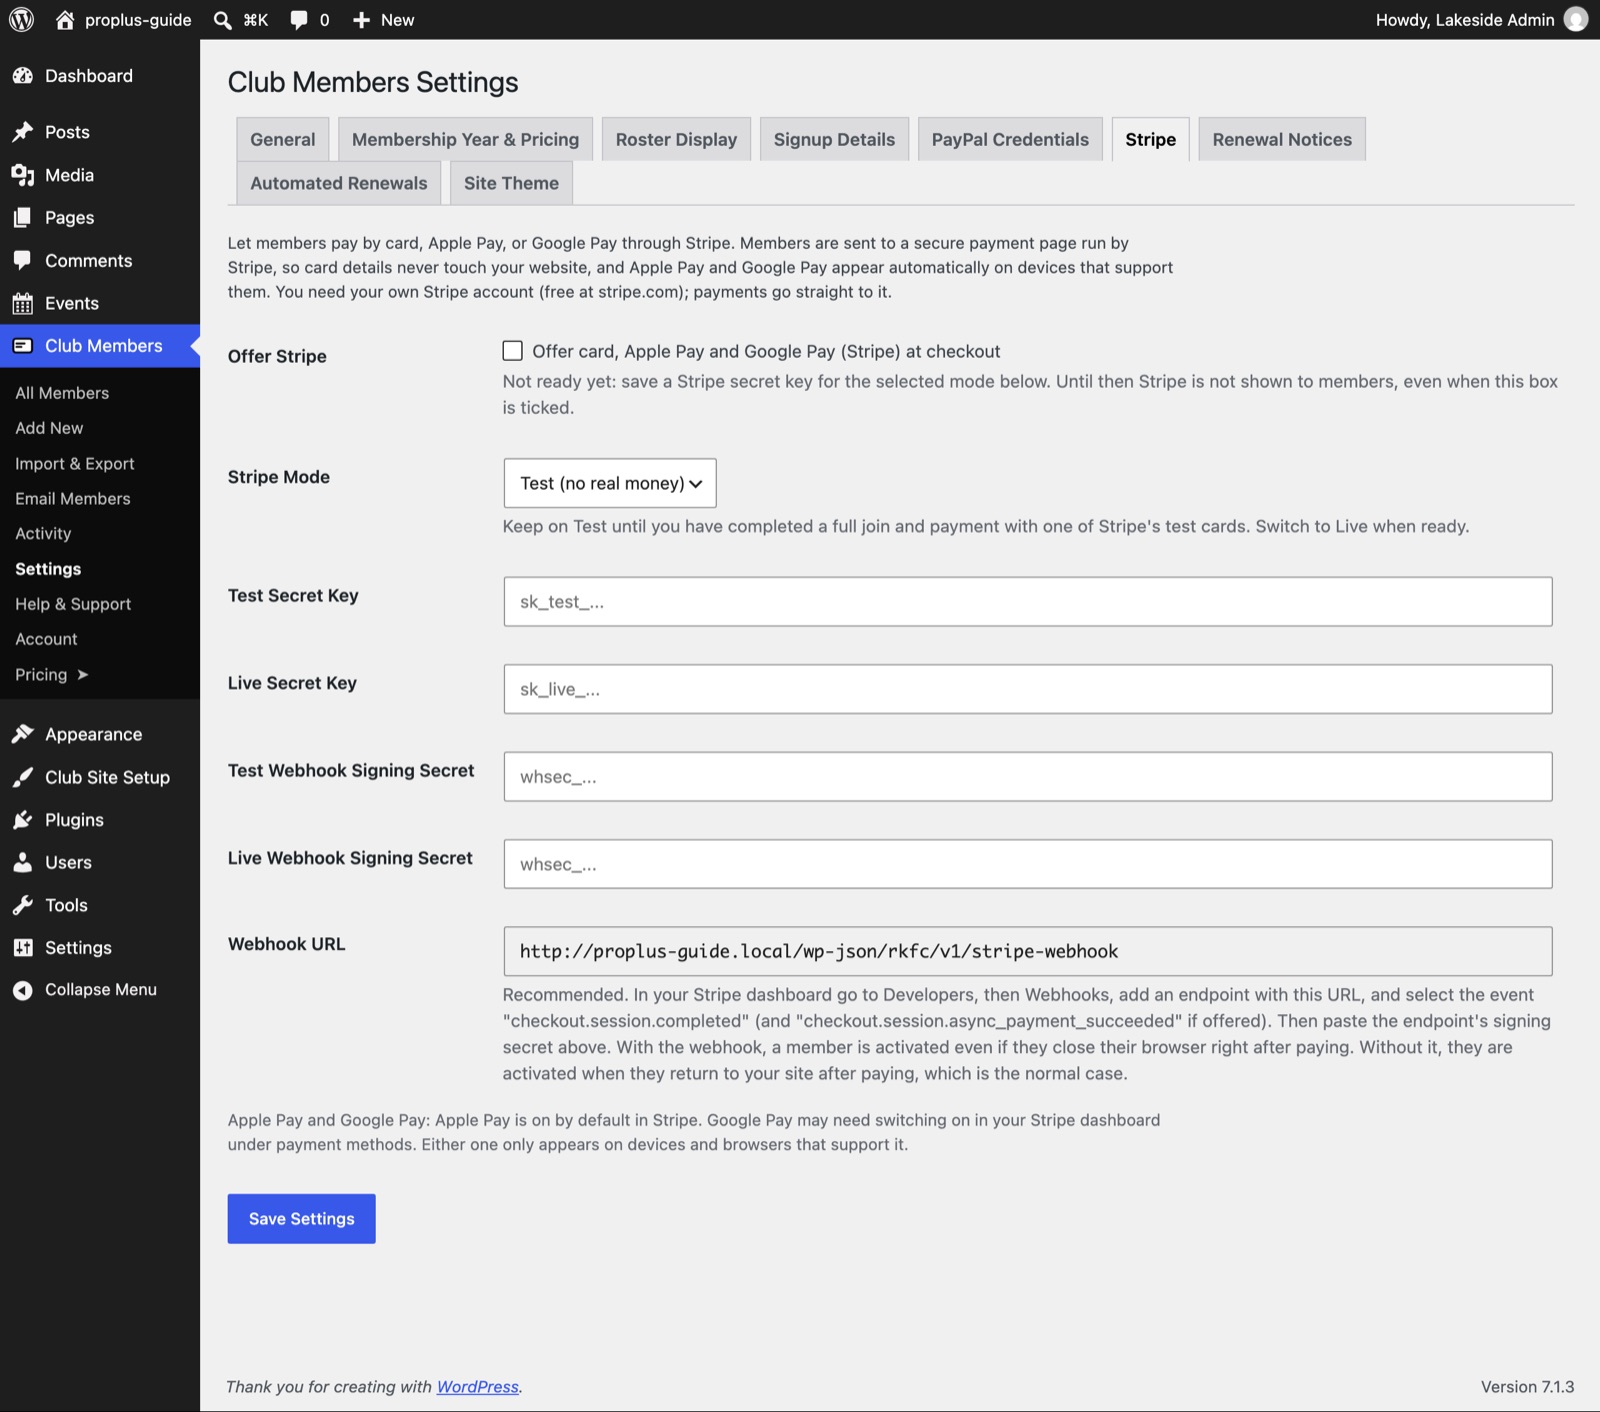The image size is (1600, 1412).
Task: Open the Renewal Notices tab
Action: tap(1282, 139)
